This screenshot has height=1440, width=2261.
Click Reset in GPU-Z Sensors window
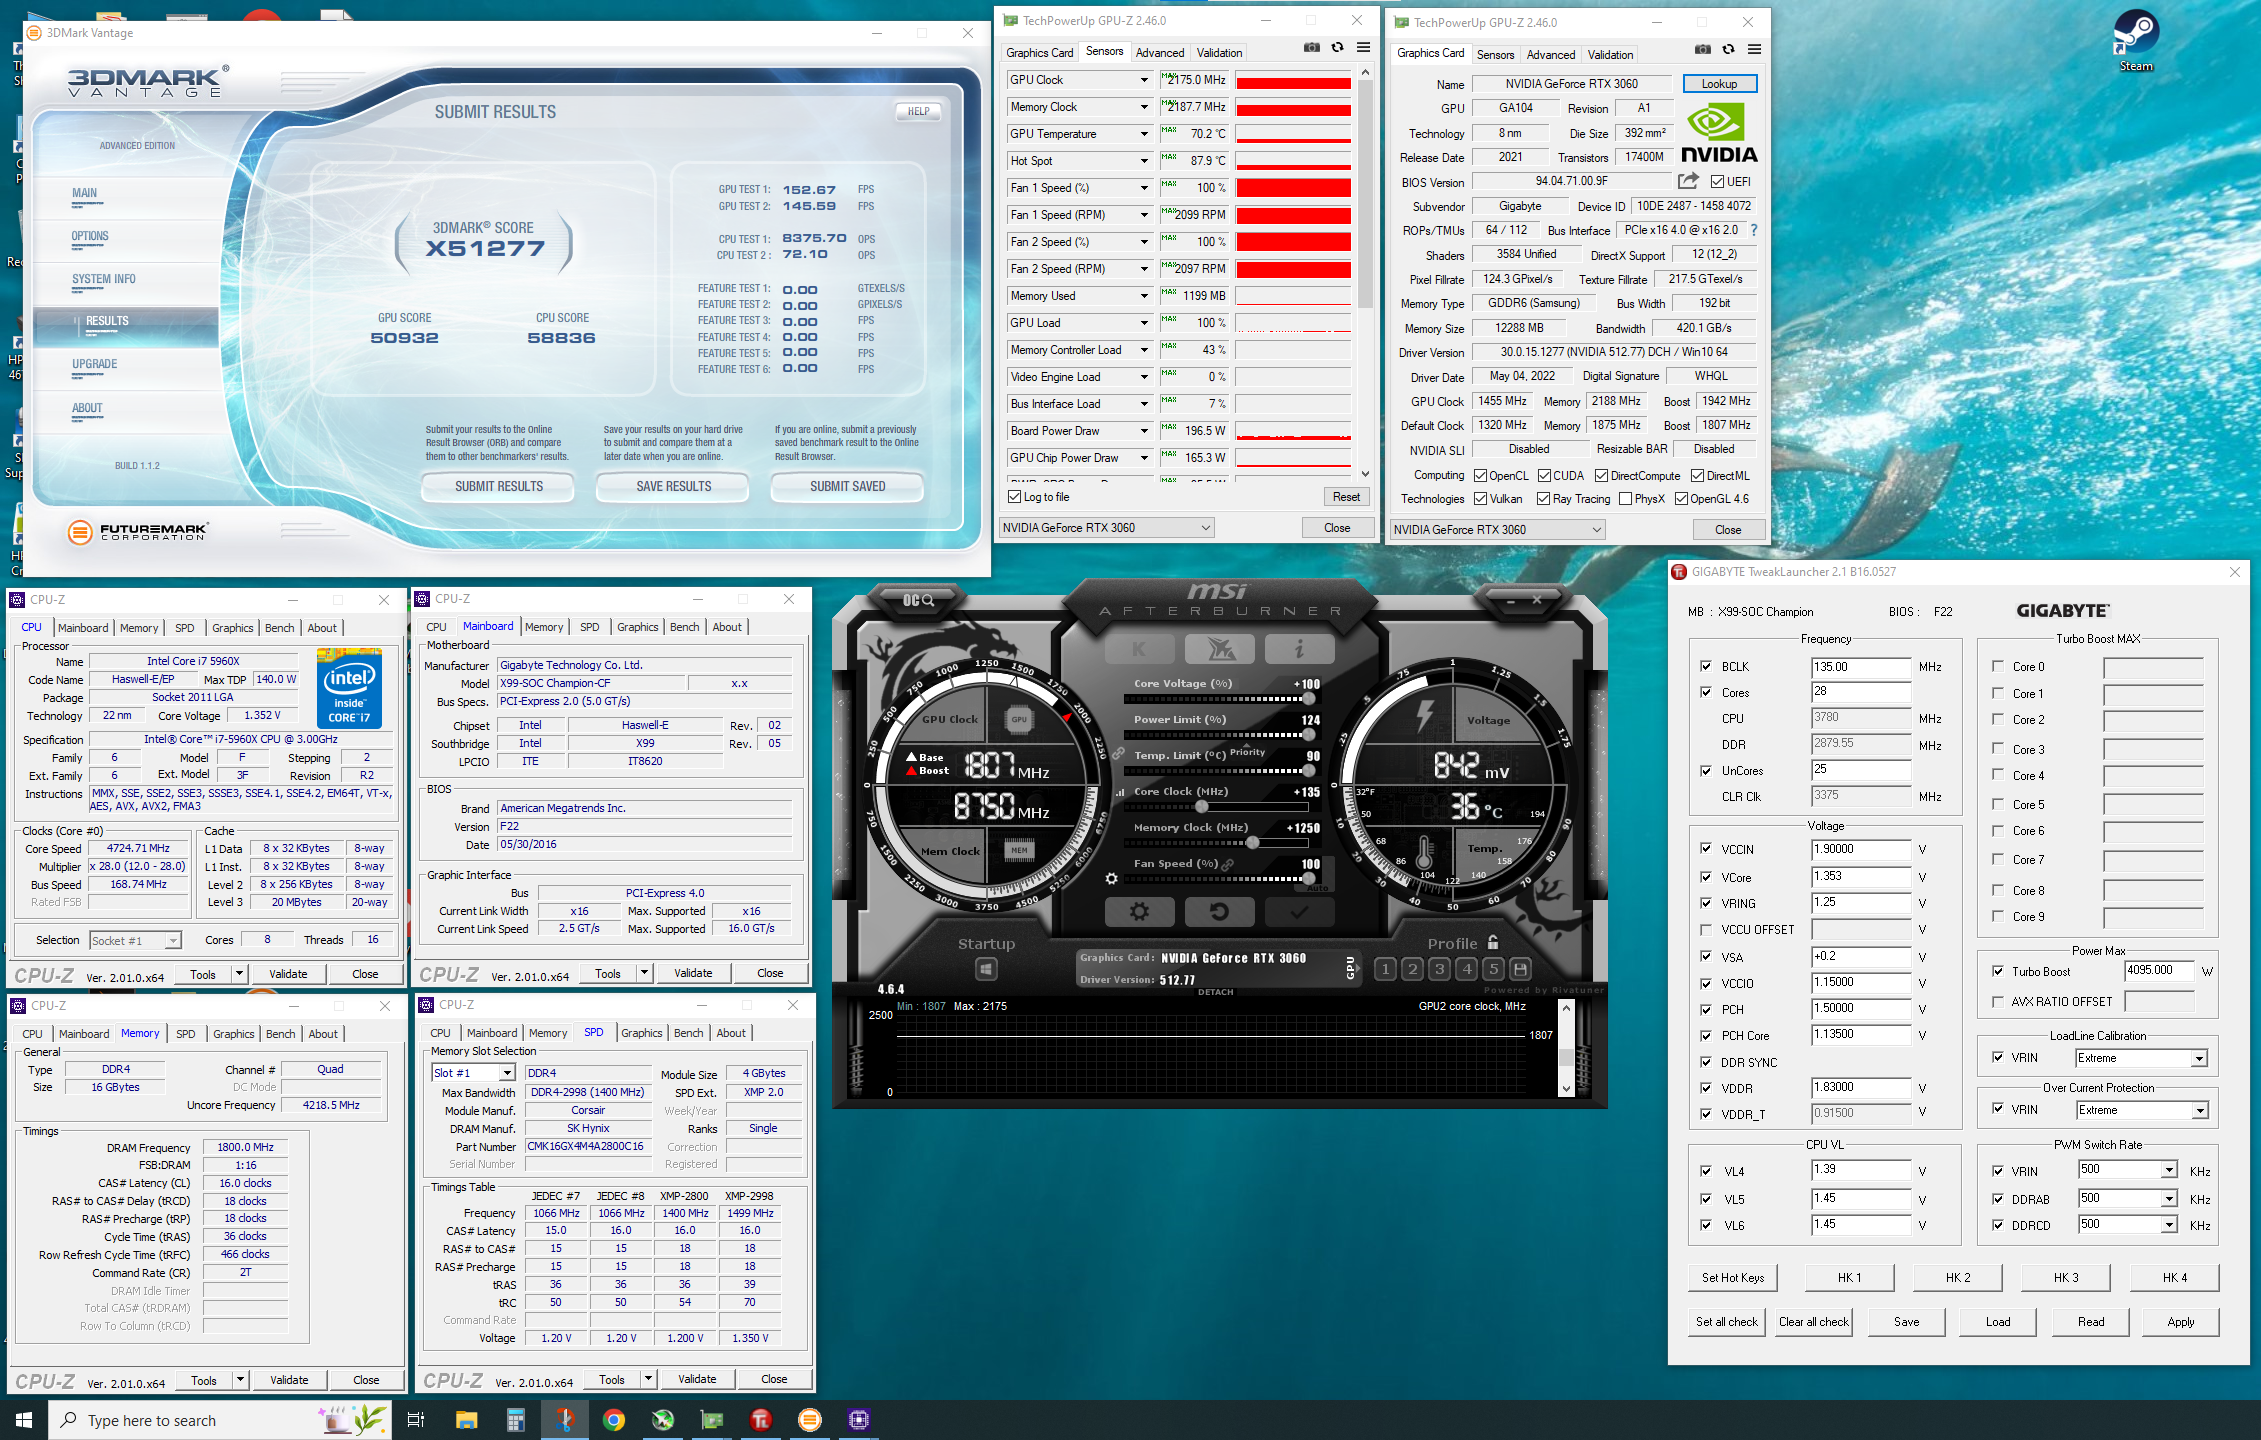(x=1346, y=497)
